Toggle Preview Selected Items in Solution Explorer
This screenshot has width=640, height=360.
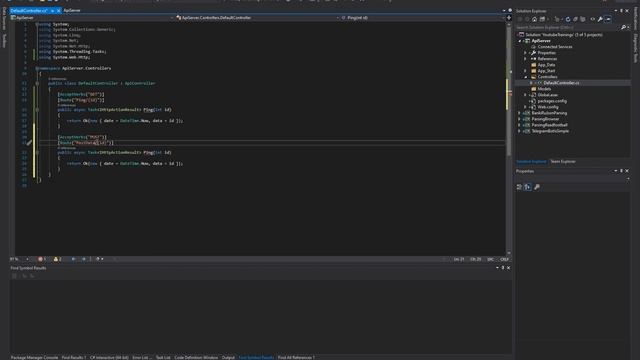coord(608,19)
